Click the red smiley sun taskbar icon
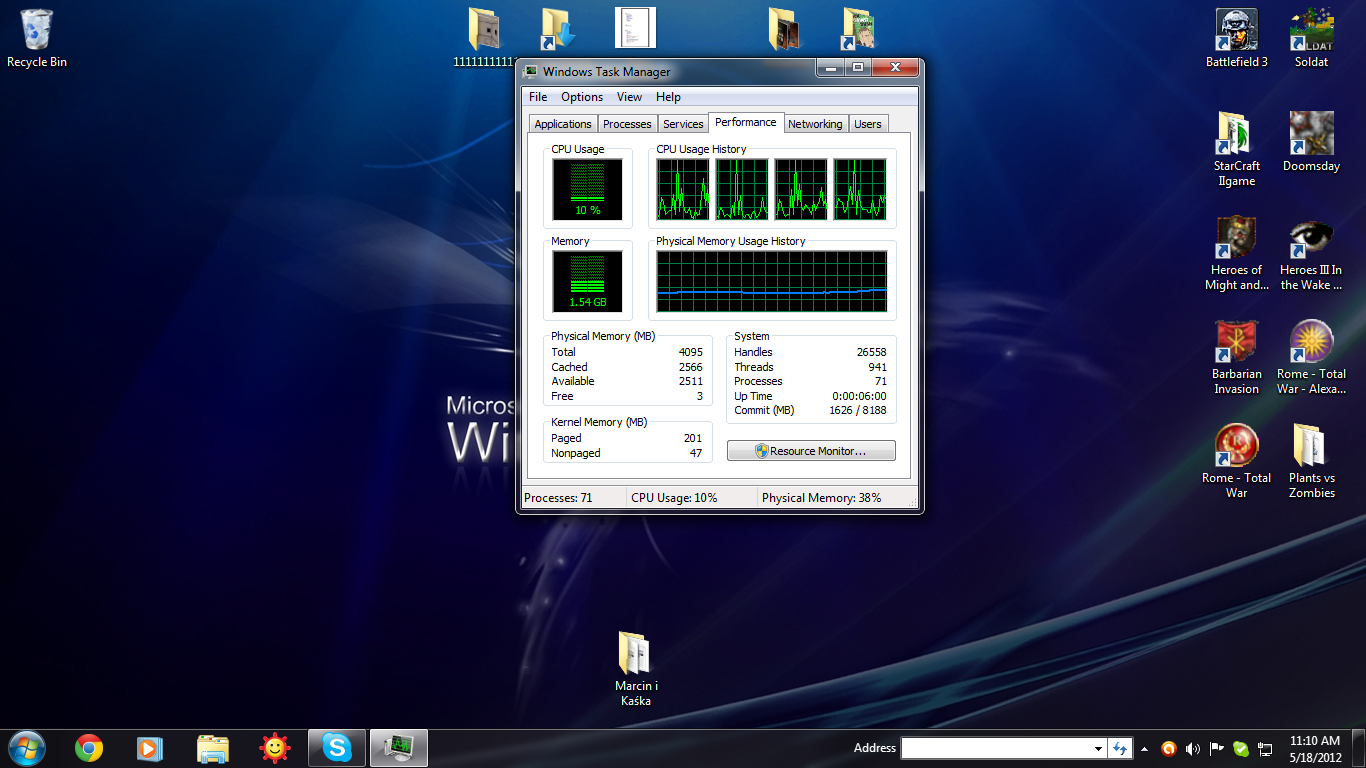This screenshot has width=1366, height=768. (275, 747)
